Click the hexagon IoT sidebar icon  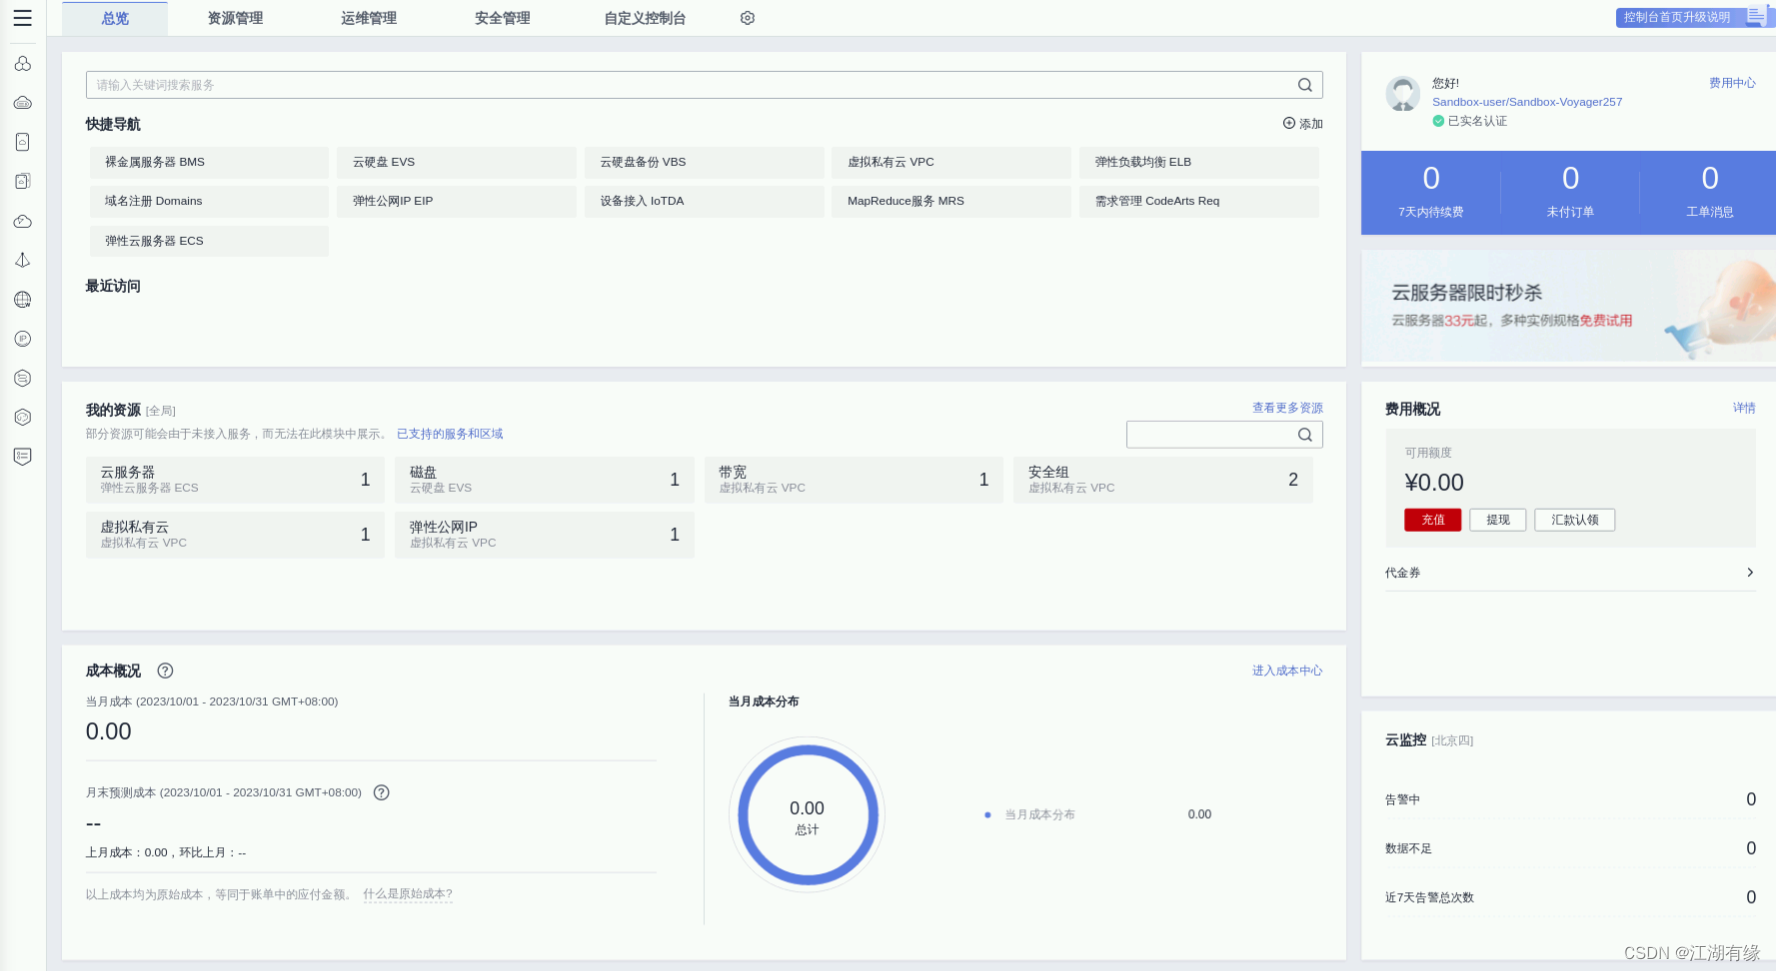click(22, 378)
